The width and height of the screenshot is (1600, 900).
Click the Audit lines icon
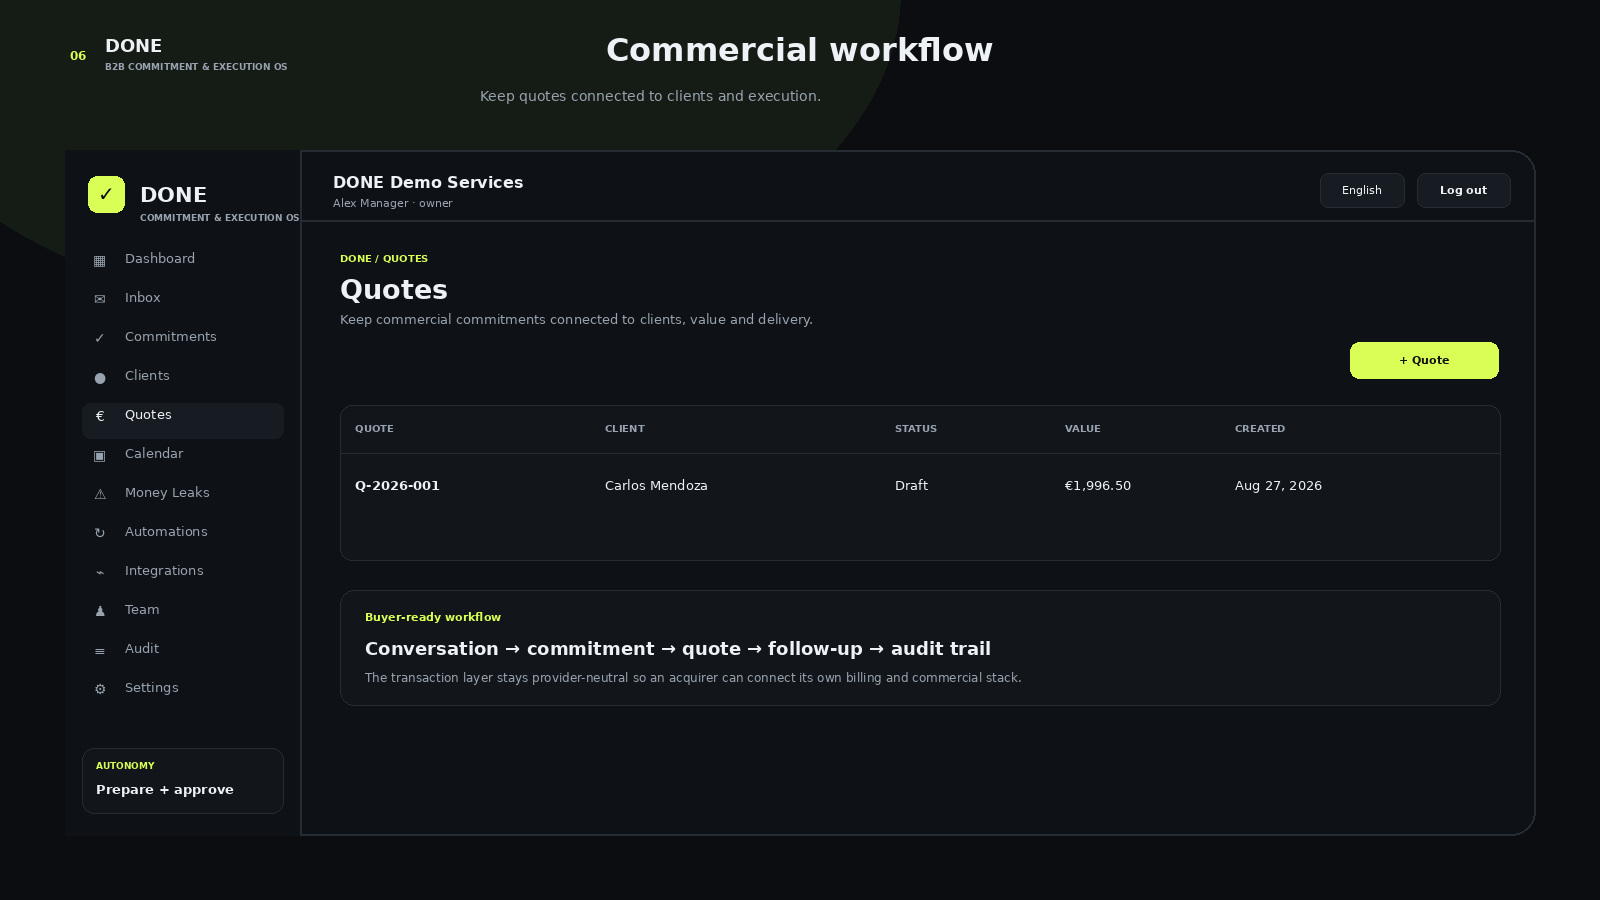(x=100, y=651)
